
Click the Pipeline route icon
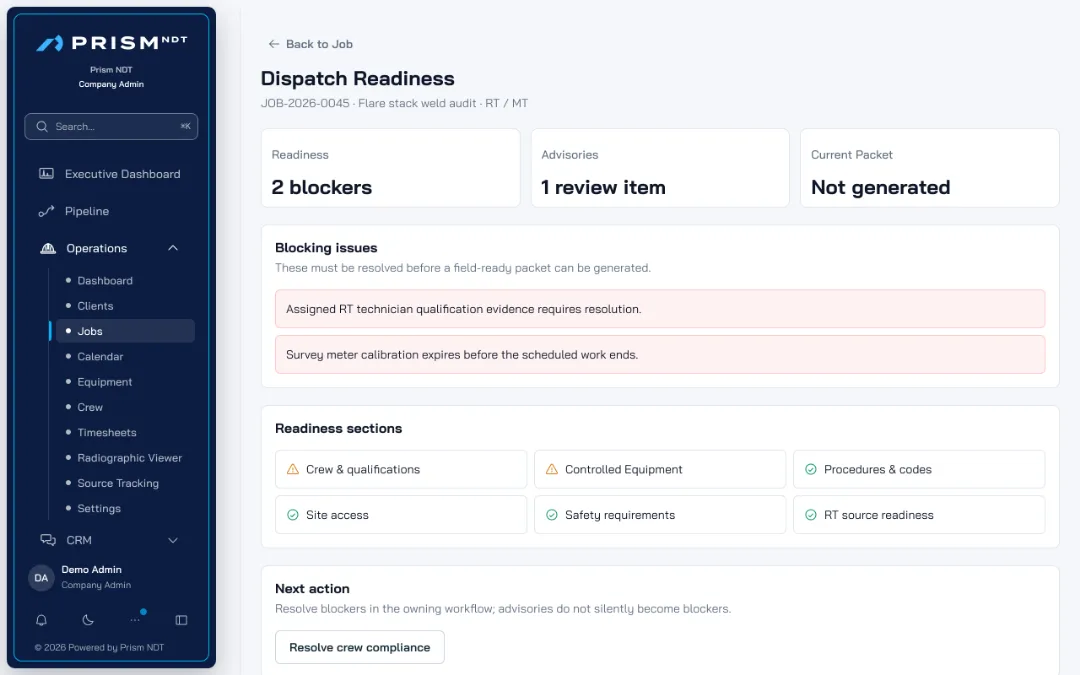pyautogui.click(x=46, y=211)
